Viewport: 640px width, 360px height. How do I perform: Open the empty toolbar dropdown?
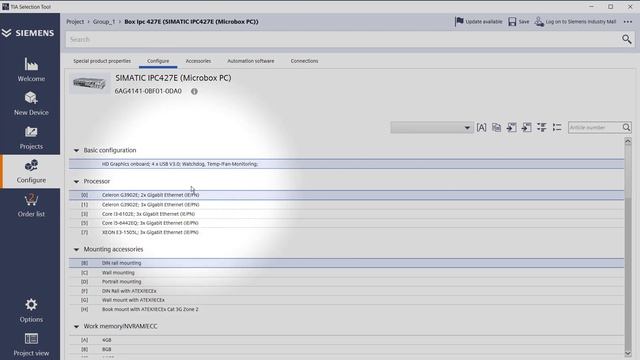pos(432,128)
